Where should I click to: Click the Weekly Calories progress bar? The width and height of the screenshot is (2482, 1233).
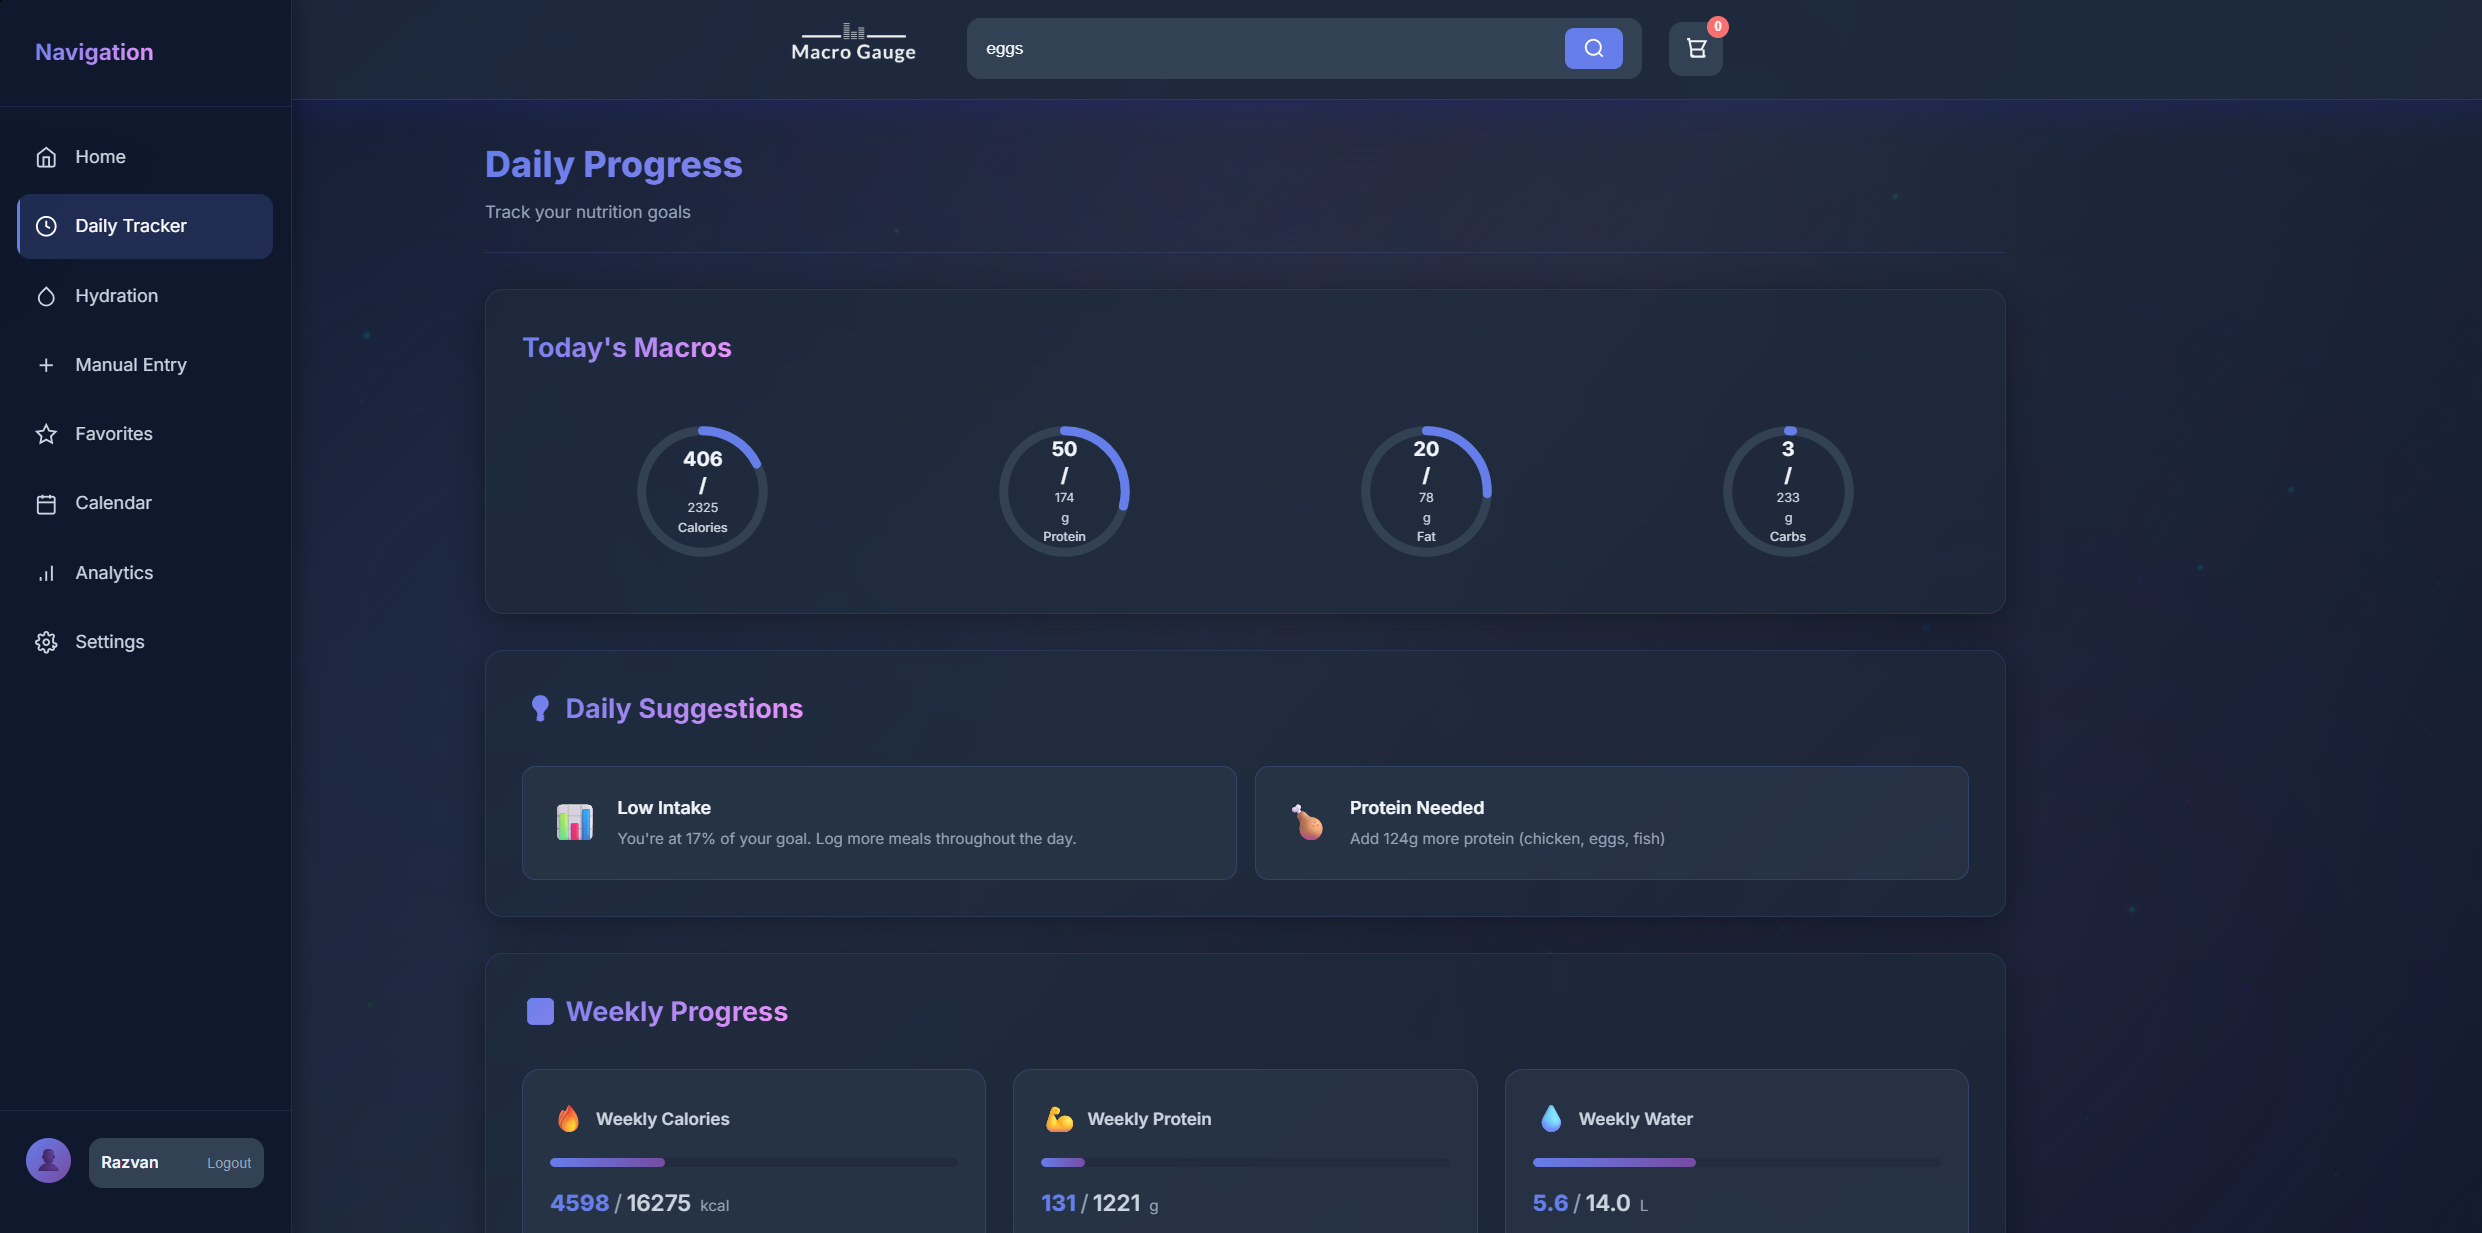point(753,1162)
